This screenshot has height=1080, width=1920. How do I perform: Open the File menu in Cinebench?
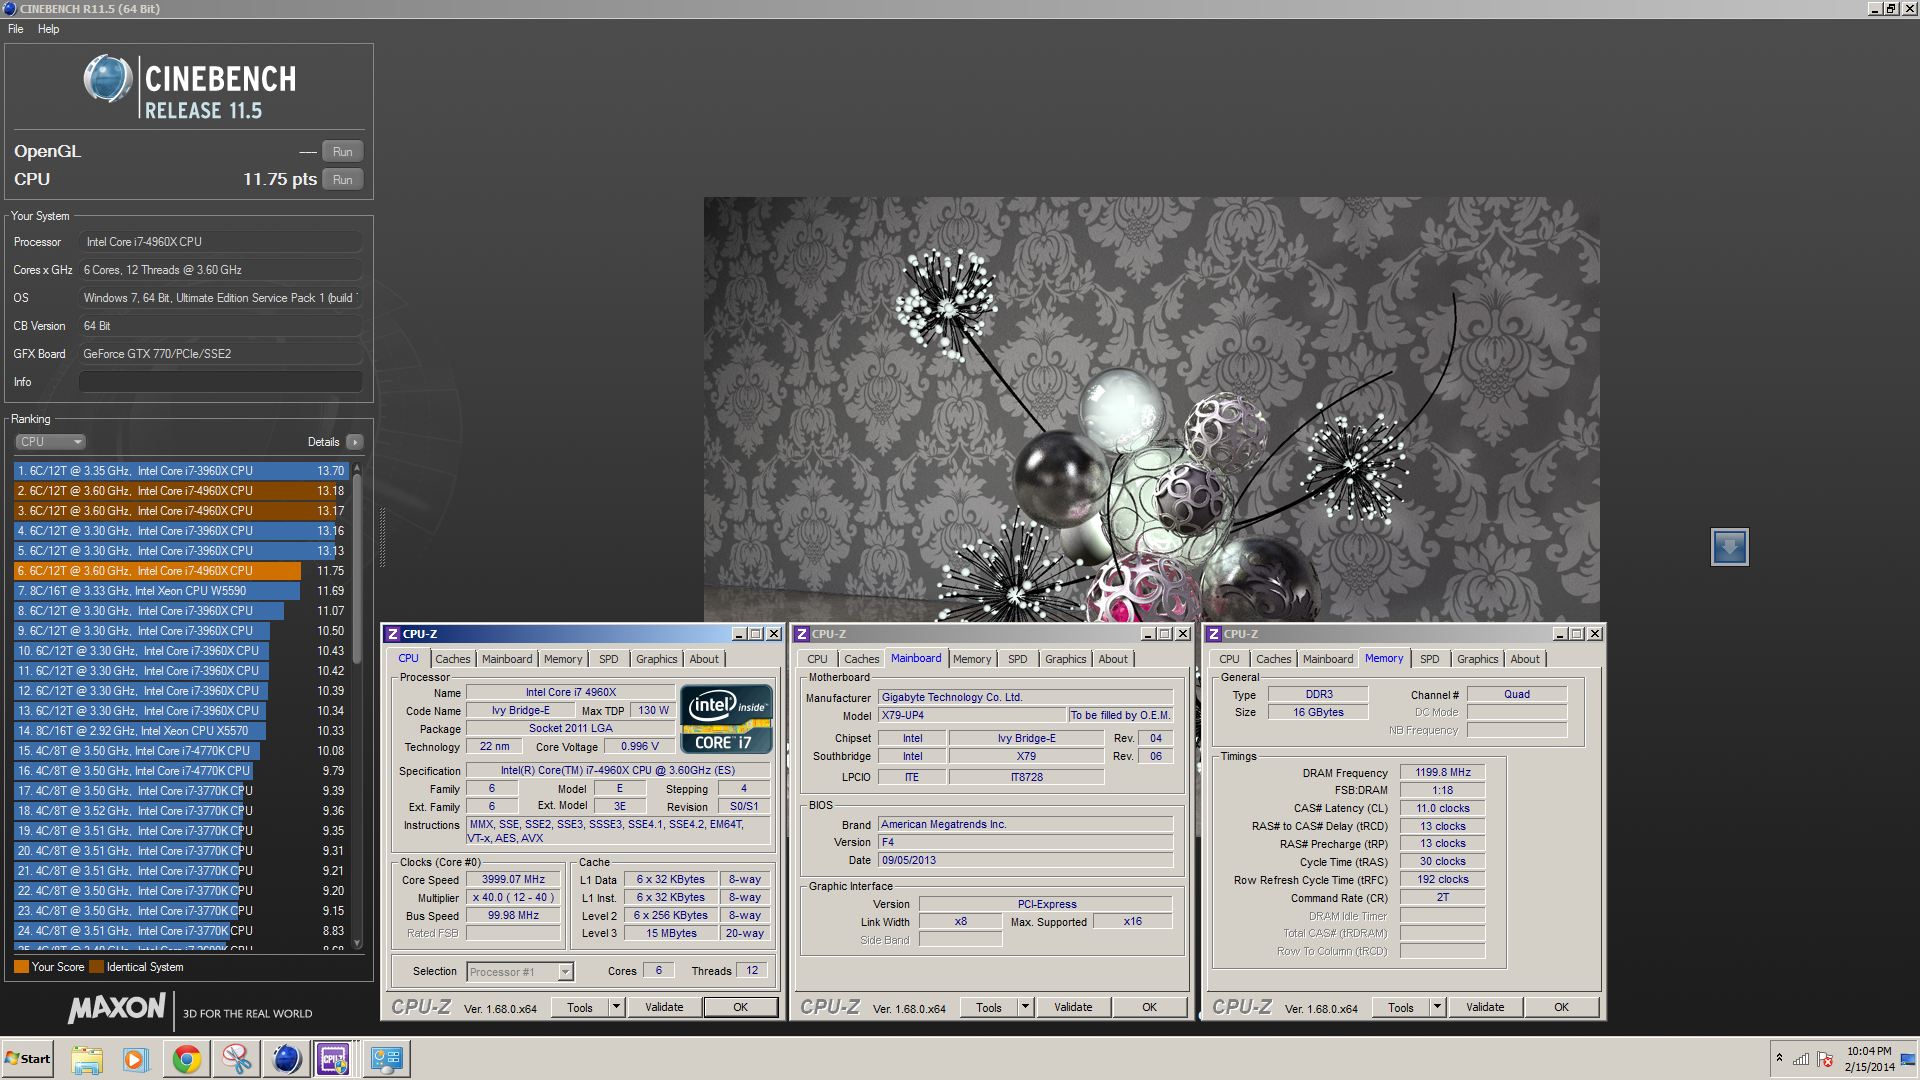pos(16,29)
